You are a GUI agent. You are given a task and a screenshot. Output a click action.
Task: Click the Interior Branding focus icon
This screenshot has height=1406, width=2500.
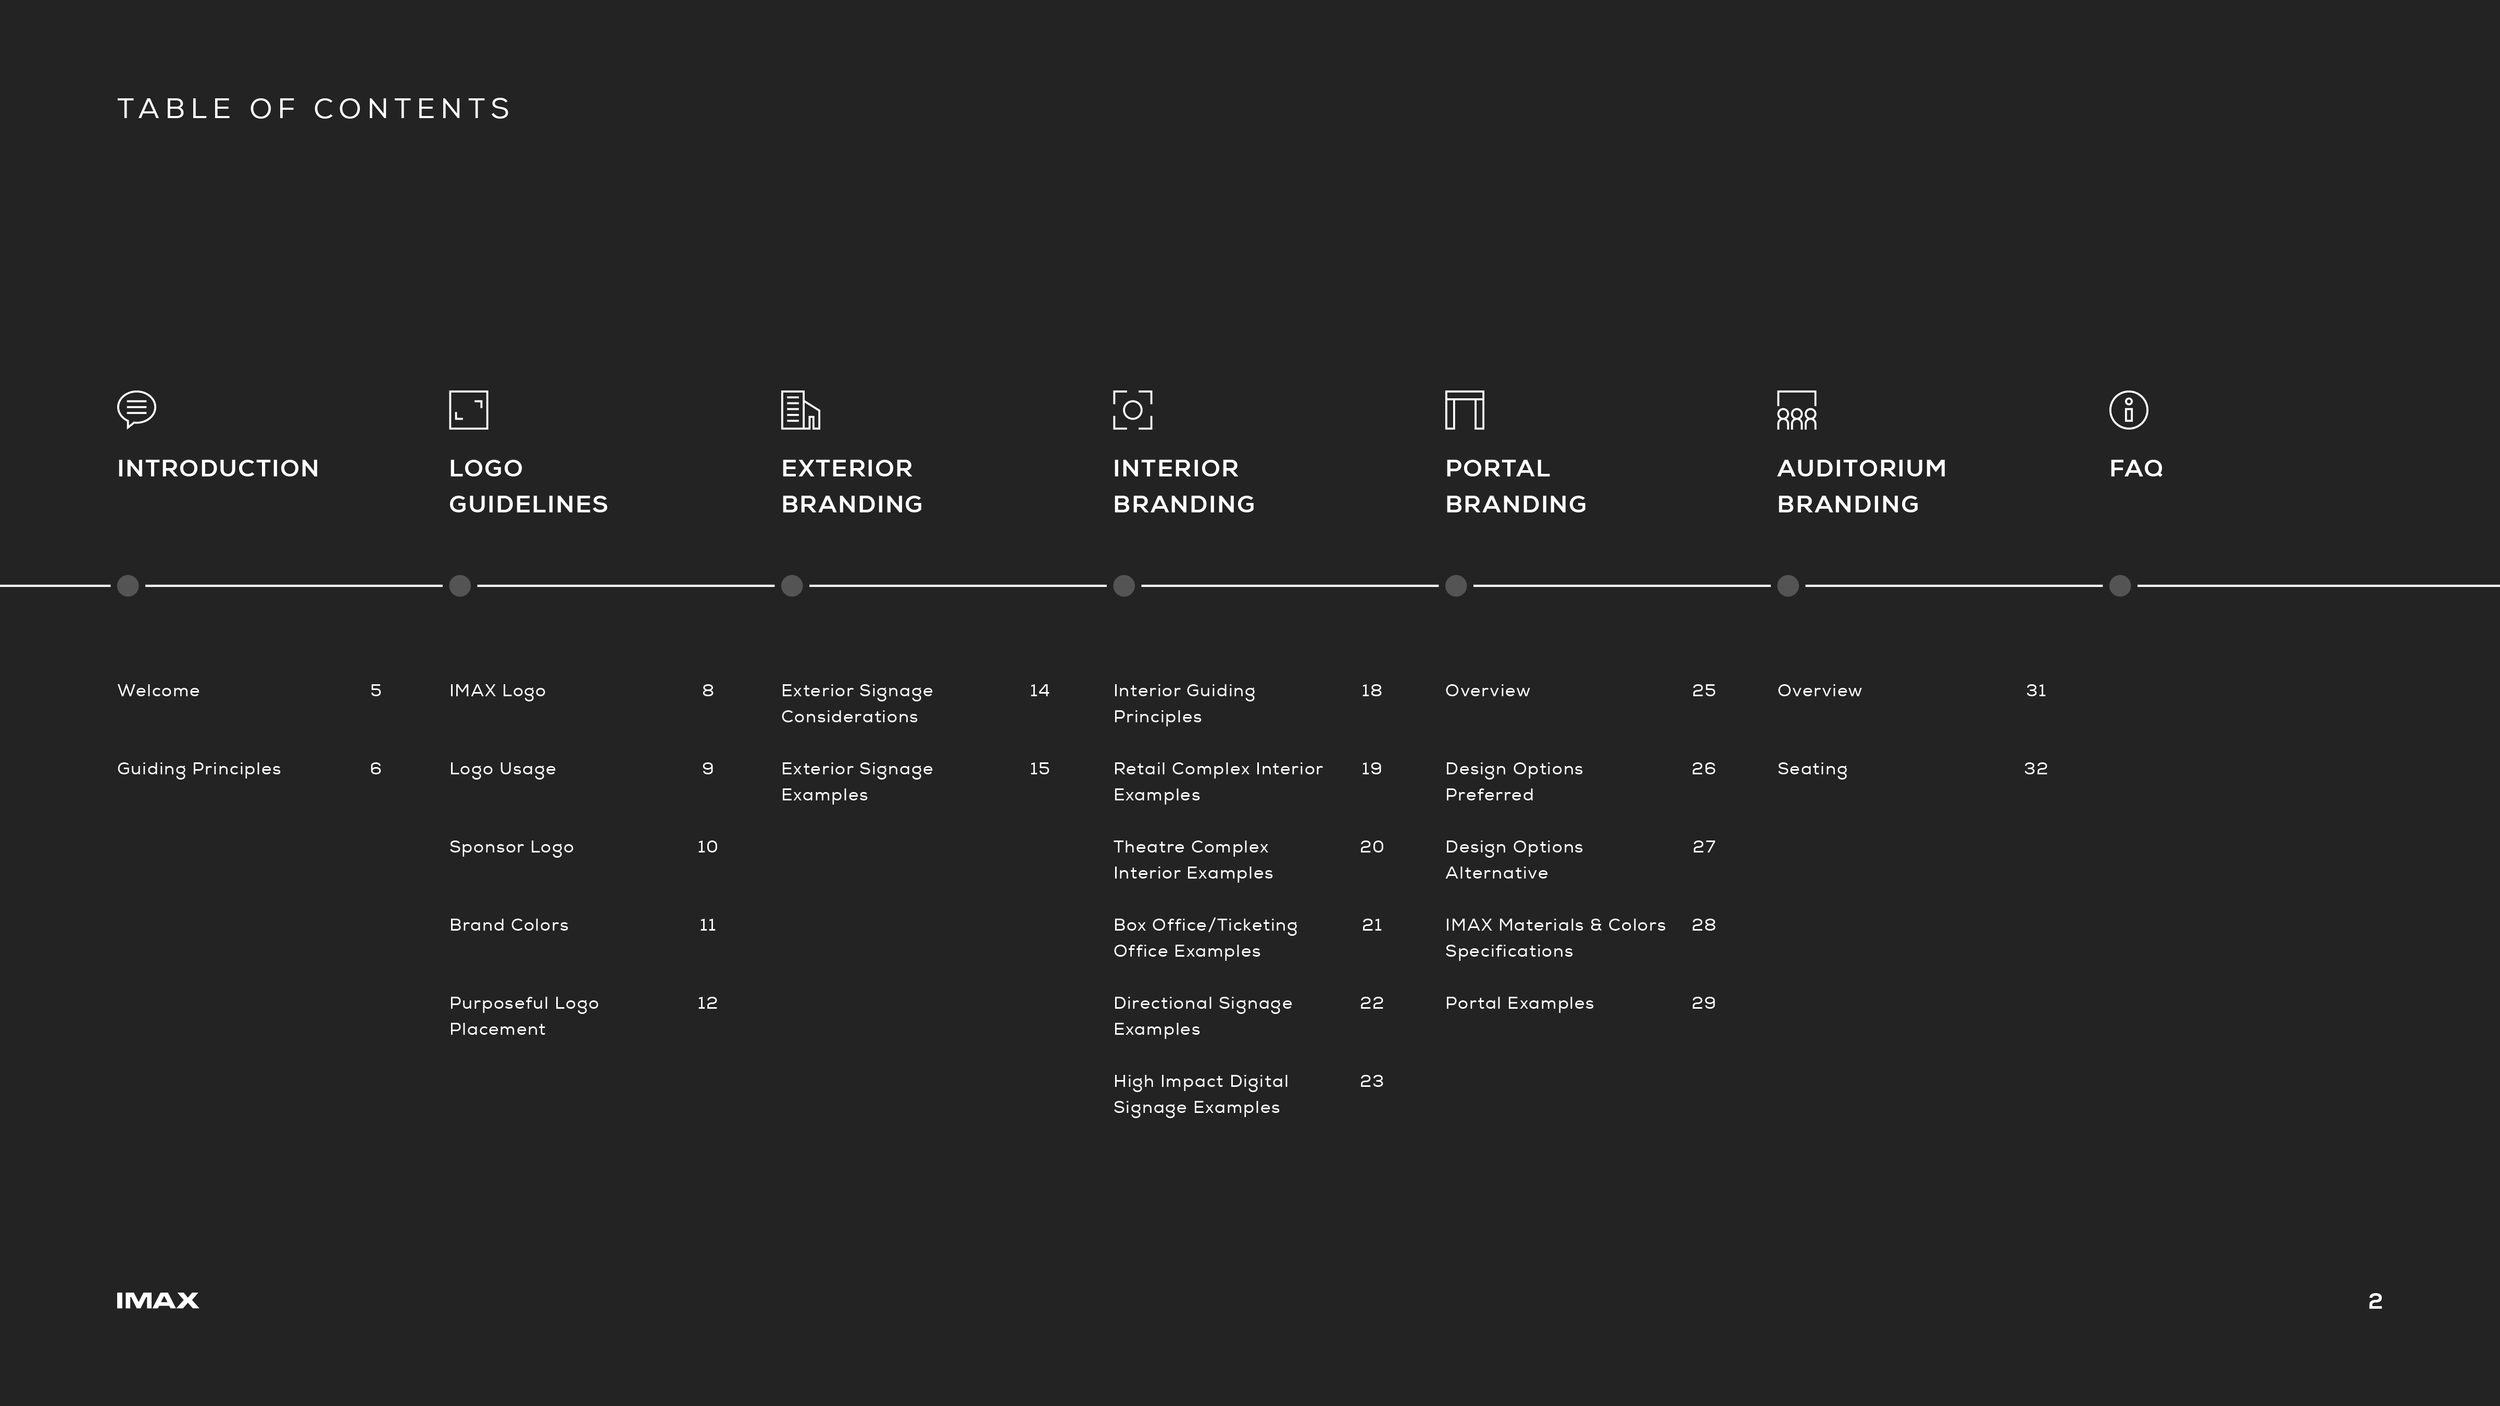point(1133,410)
